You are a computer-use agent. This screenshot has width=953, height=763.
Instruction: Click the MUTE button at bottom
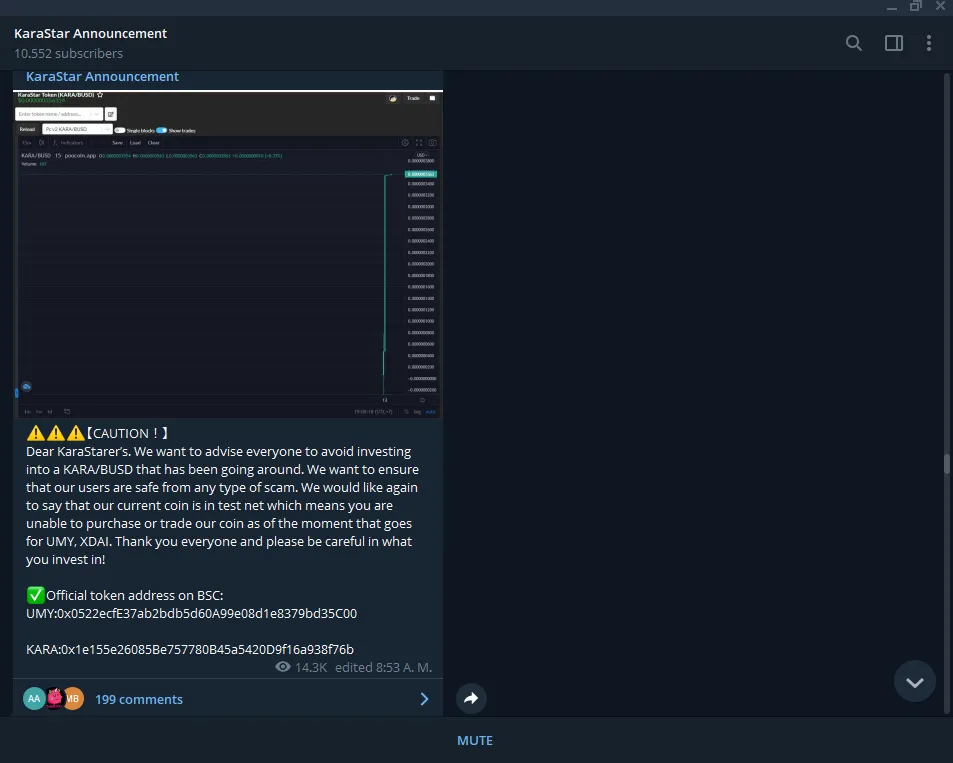(475, 741)
